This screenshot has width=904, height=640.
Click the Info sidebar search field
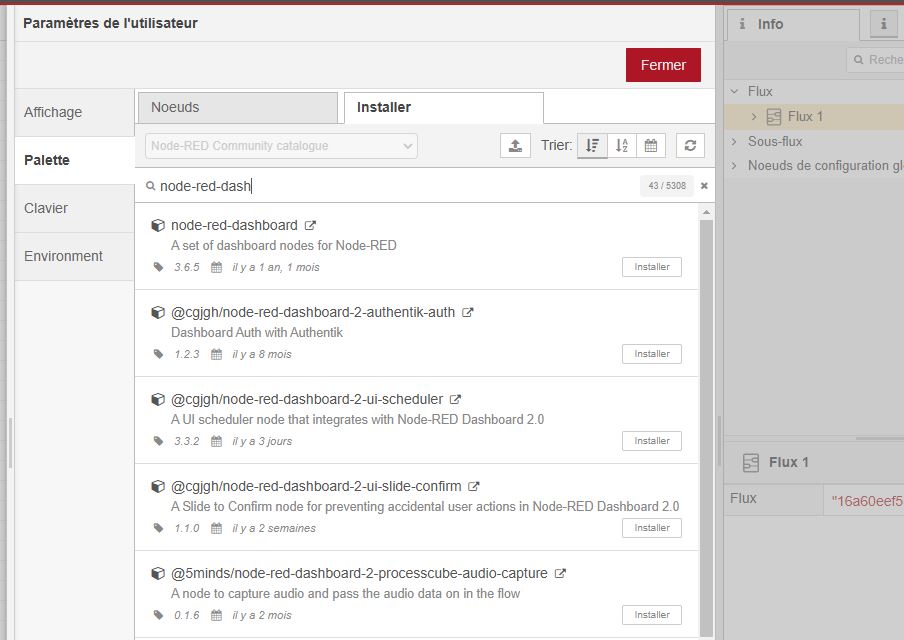tap(875, 59)
